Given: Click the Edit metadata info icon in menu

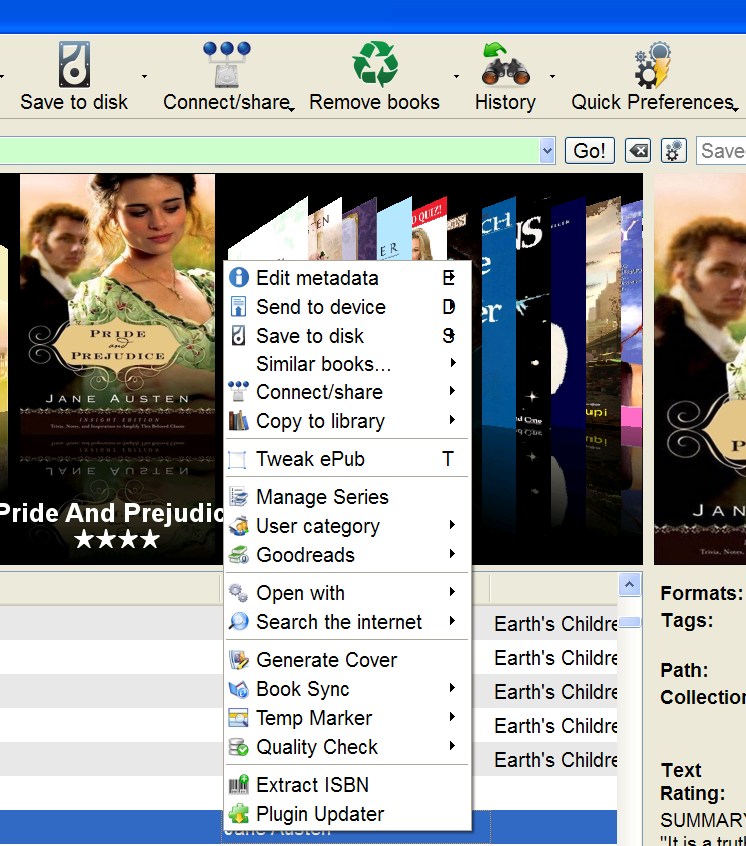Looking at the screenshot, I should 239,277.
